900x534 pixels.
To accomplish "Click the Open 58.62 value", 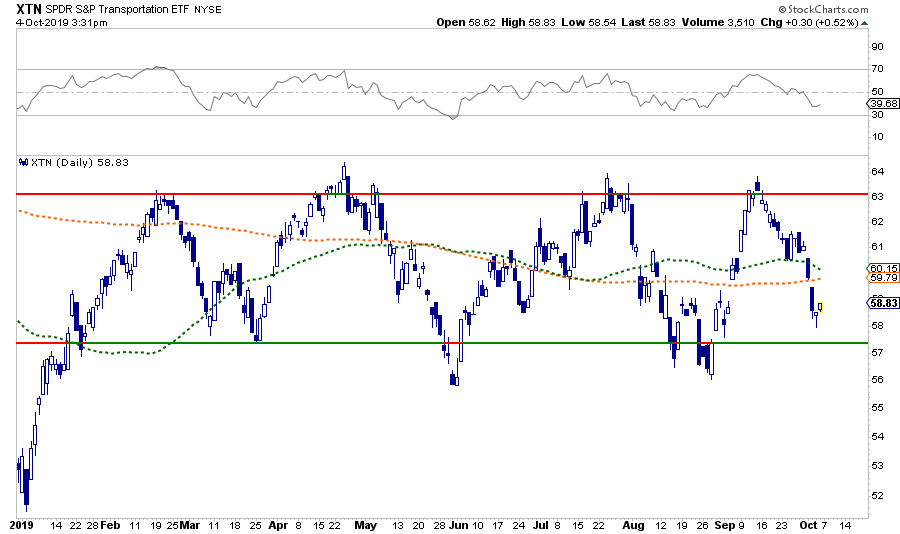I will [465, 22].
